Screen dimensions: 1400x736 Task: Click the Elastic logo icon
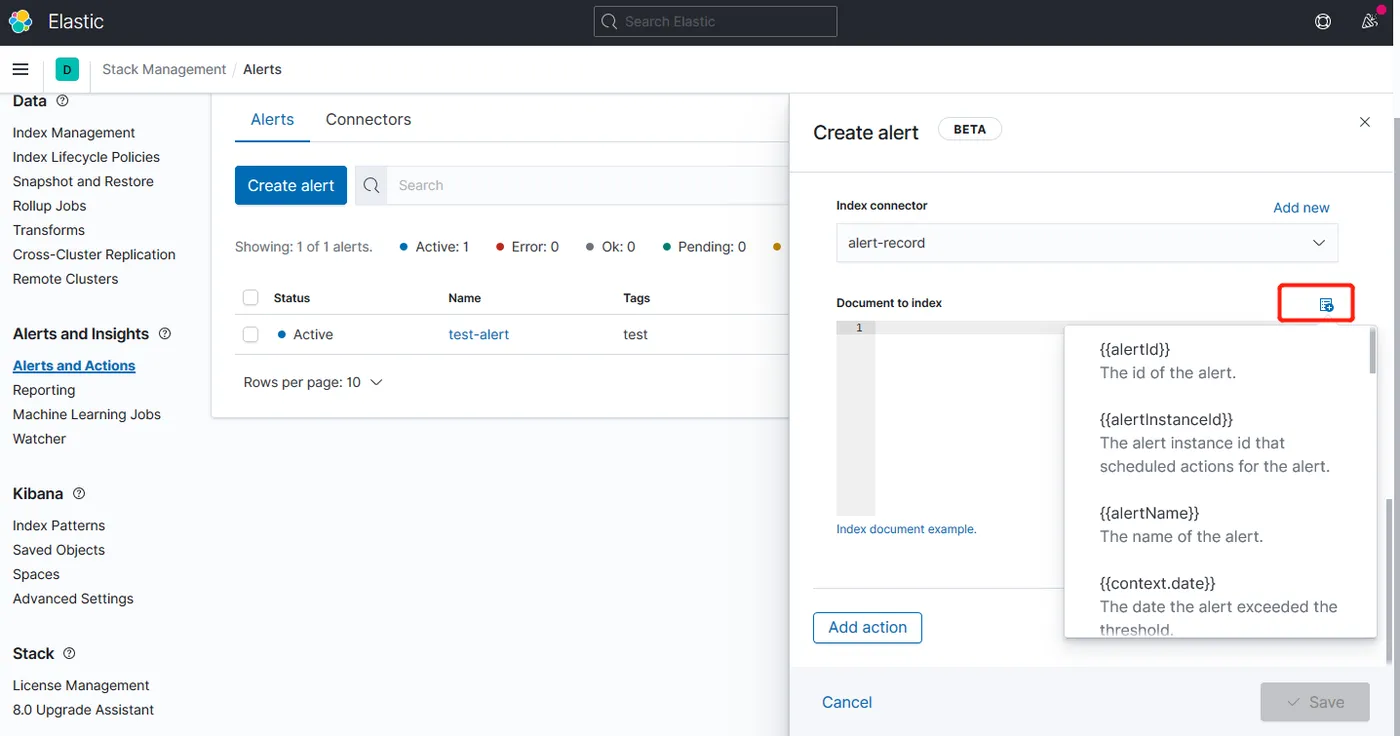(x=20, y=21)
